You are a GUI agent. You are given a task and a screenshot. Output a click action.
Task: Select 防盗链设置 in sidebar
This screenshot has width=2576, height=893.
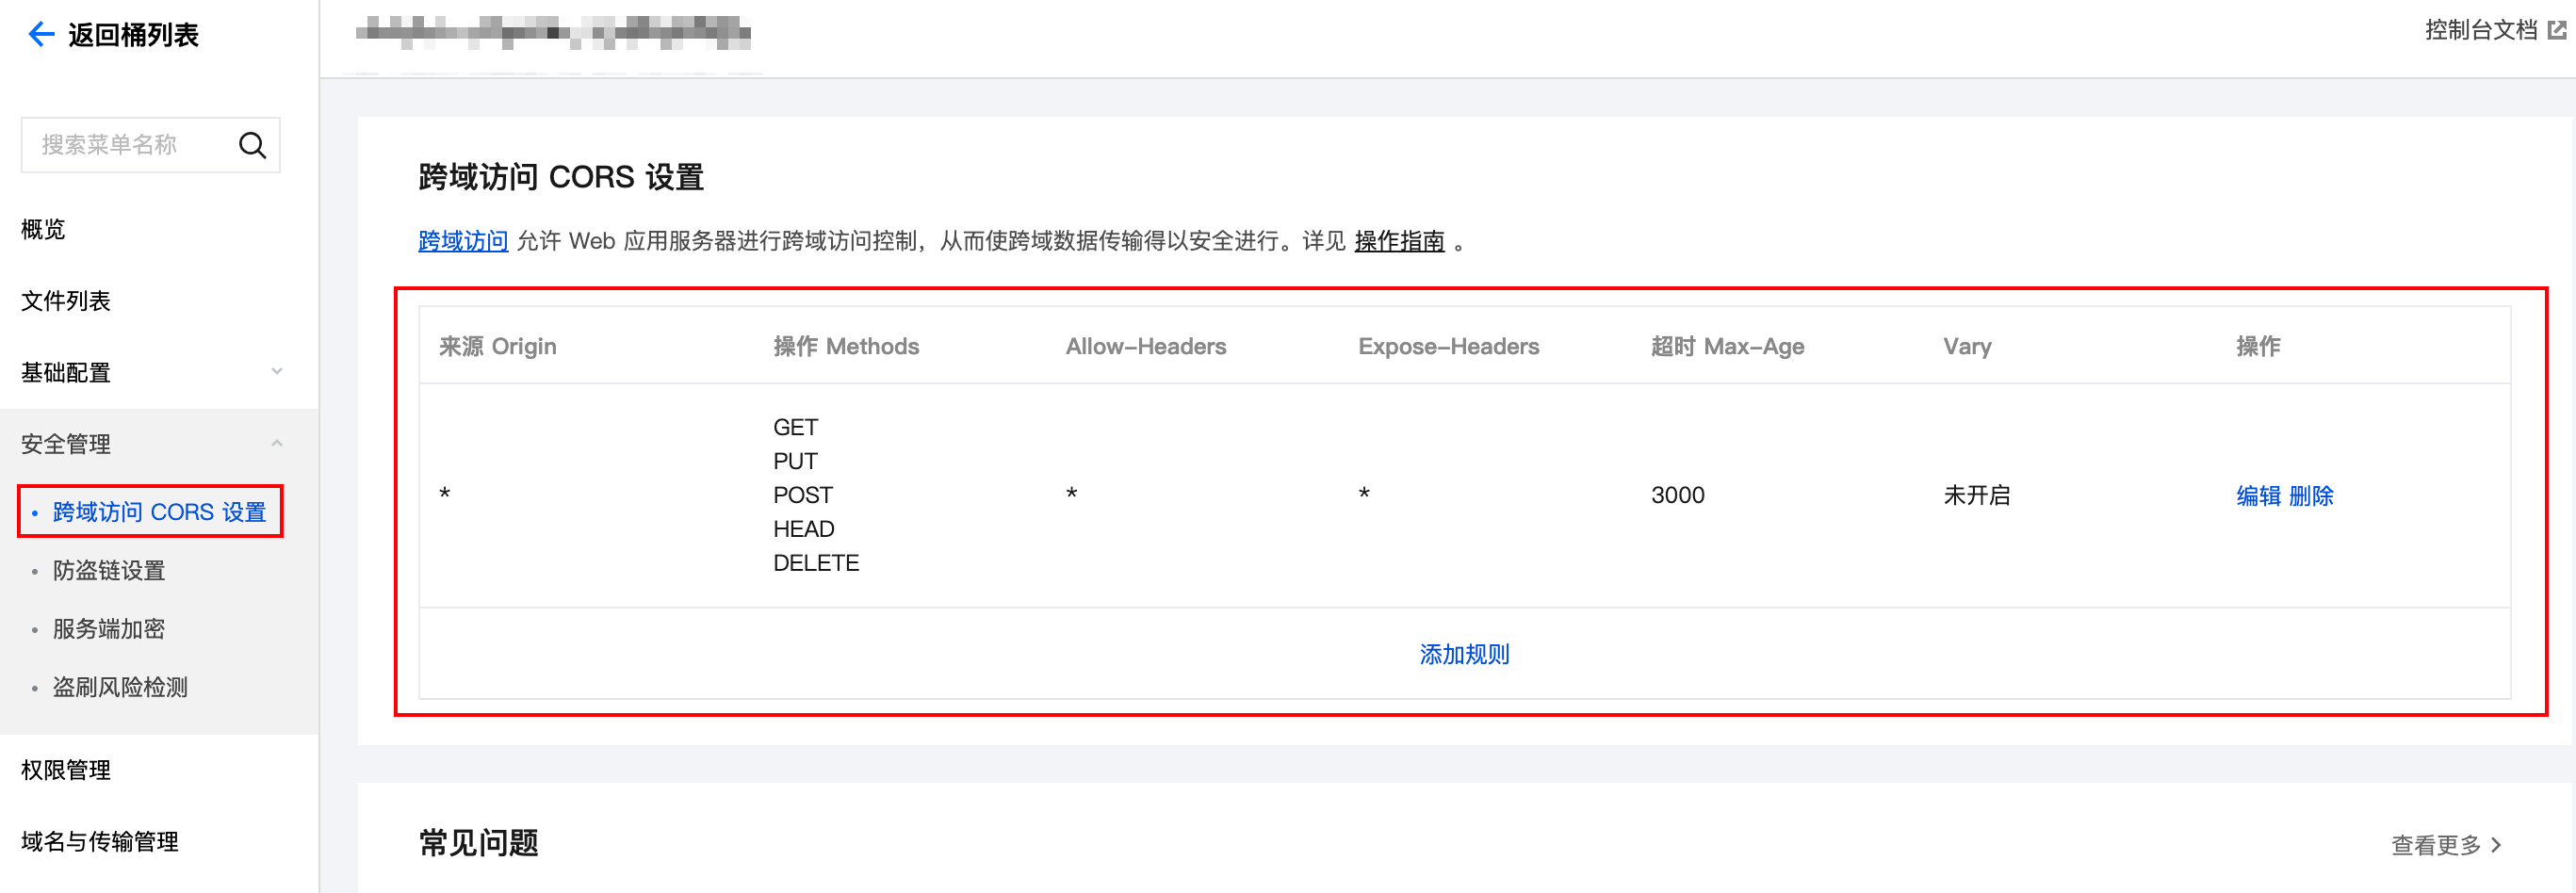coord(109,570)
